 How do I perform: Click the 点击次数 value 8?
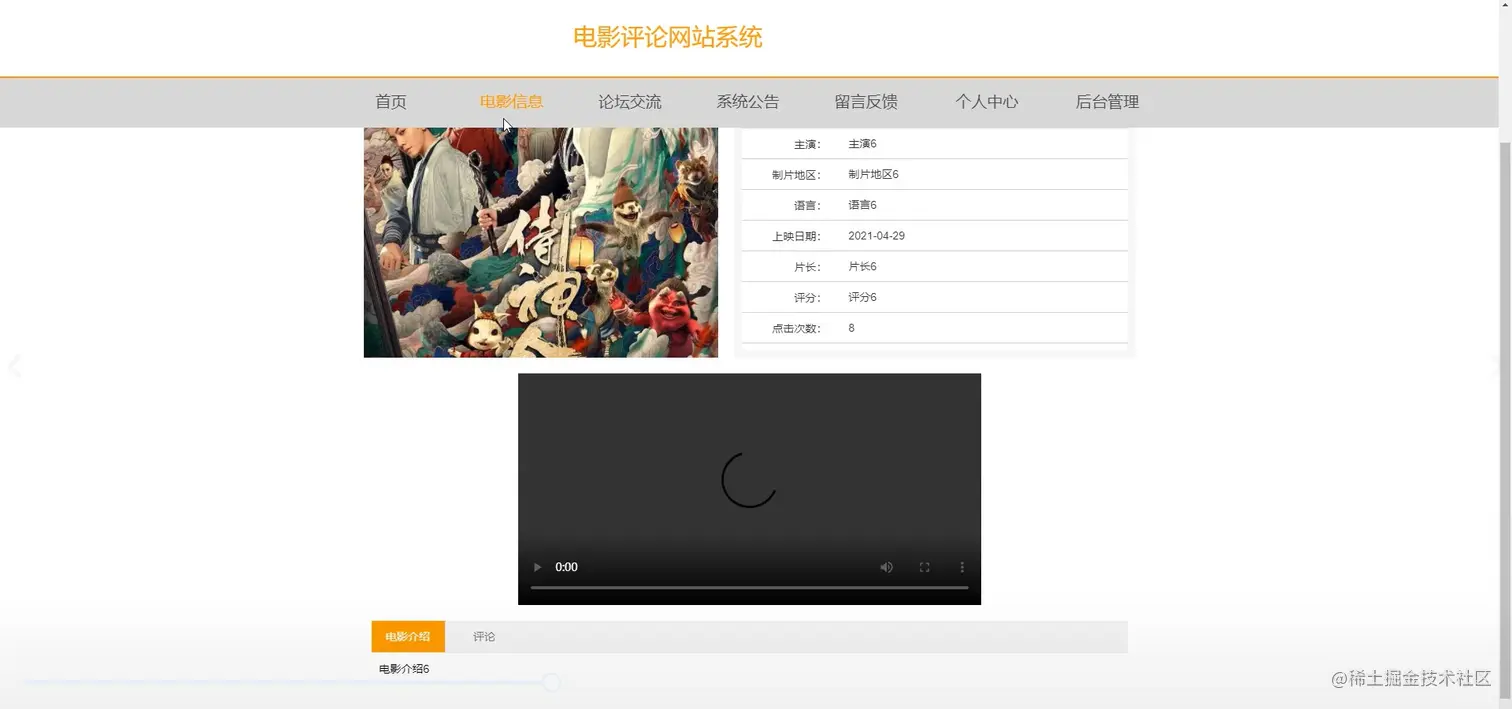(x=851, y=328)
